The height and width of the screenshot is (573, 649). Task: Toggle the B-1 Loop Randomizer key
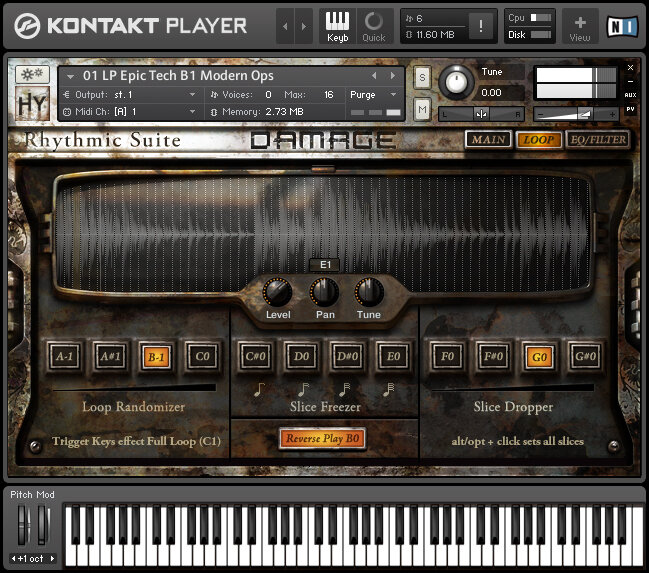(x=156, y=356)
